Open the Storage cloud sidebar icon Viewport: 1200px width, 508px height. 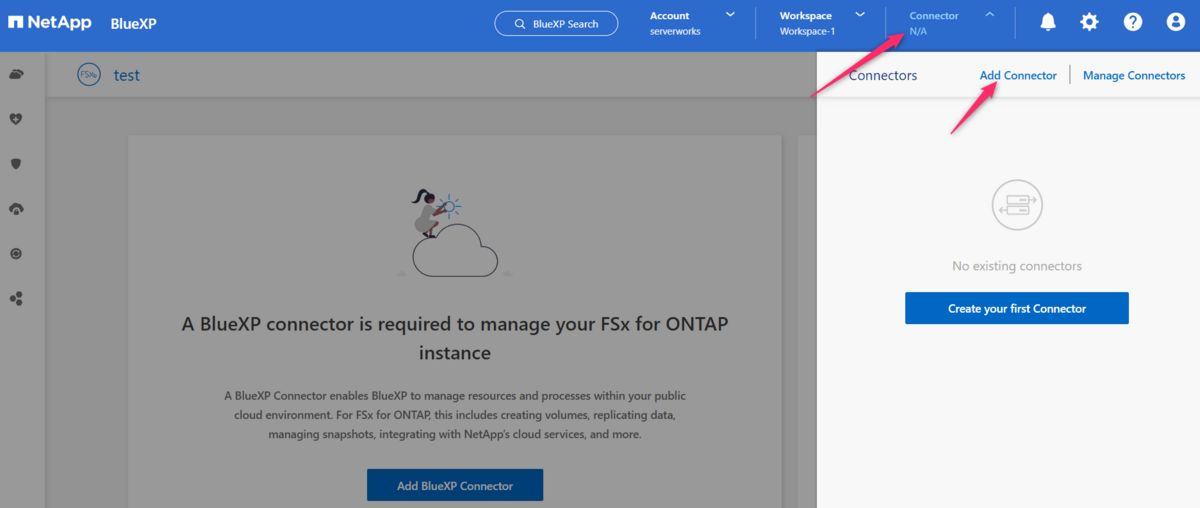point(16,74)
